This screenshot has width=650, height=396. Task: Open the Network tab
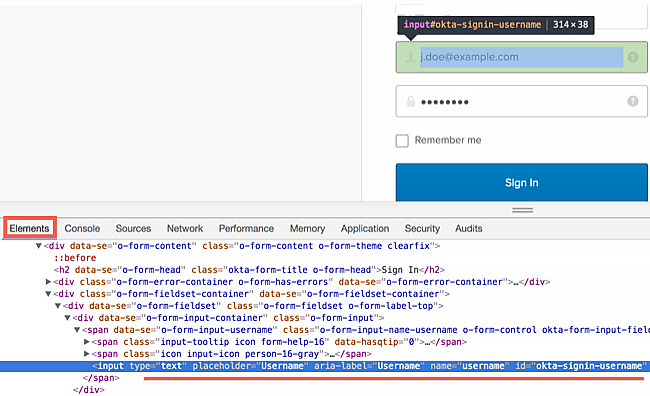click(x=185, y=228)
